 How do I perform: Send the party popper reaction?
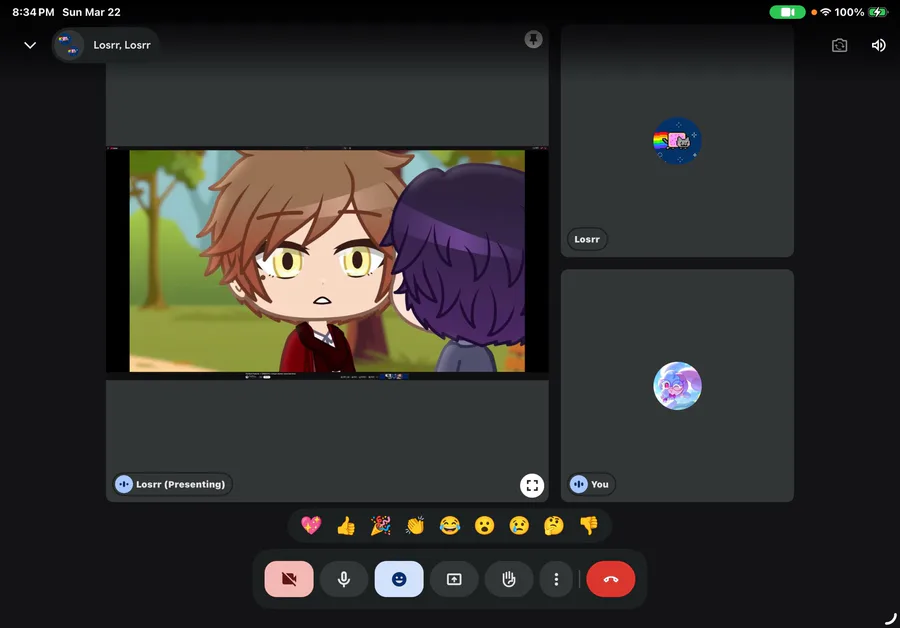tap(380, 525)
